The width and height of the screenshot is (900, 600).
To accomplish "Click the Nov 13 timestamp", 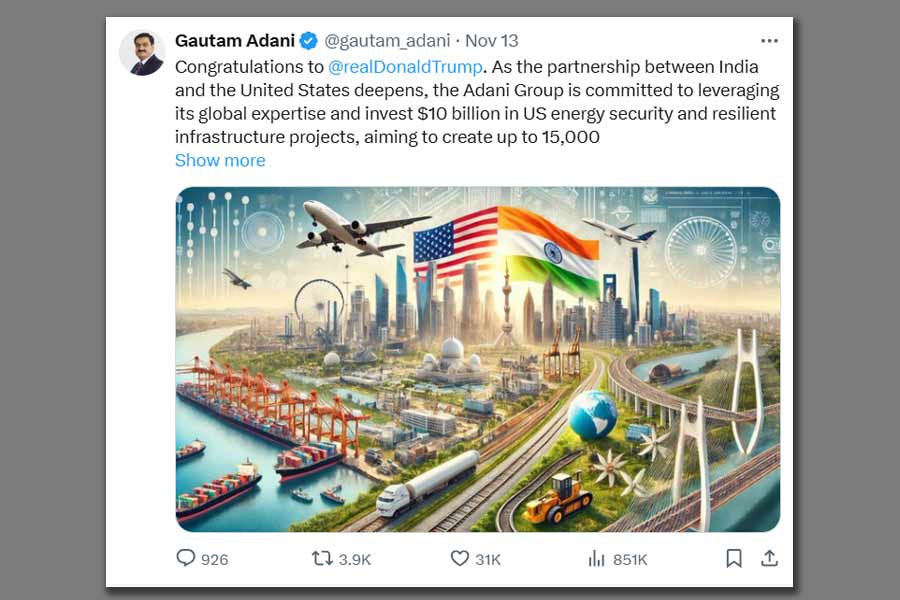I will pyautogui.click(x=494, y=41).
